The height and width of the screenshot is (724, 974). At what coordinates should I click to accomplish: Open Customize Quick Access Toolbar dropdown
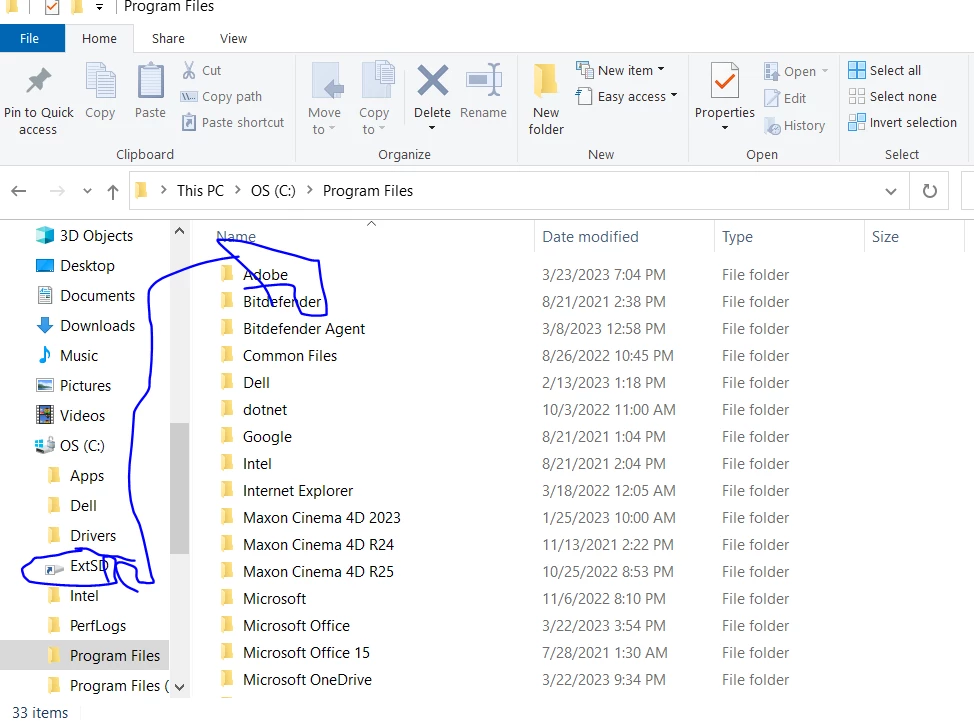(x=99, y=7)
